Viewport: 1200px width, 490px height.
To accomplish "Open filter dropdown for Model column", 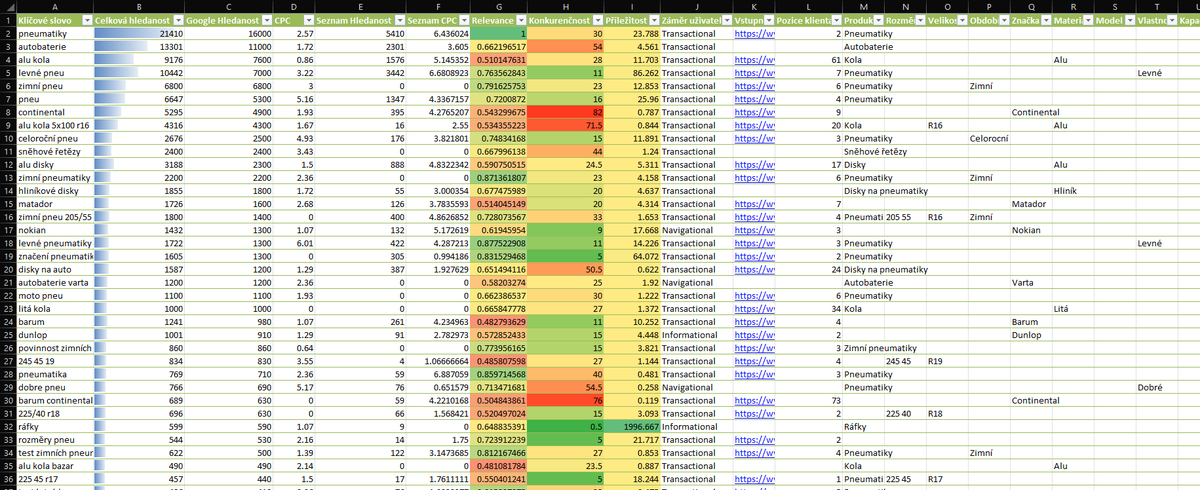I will 1129,20.
